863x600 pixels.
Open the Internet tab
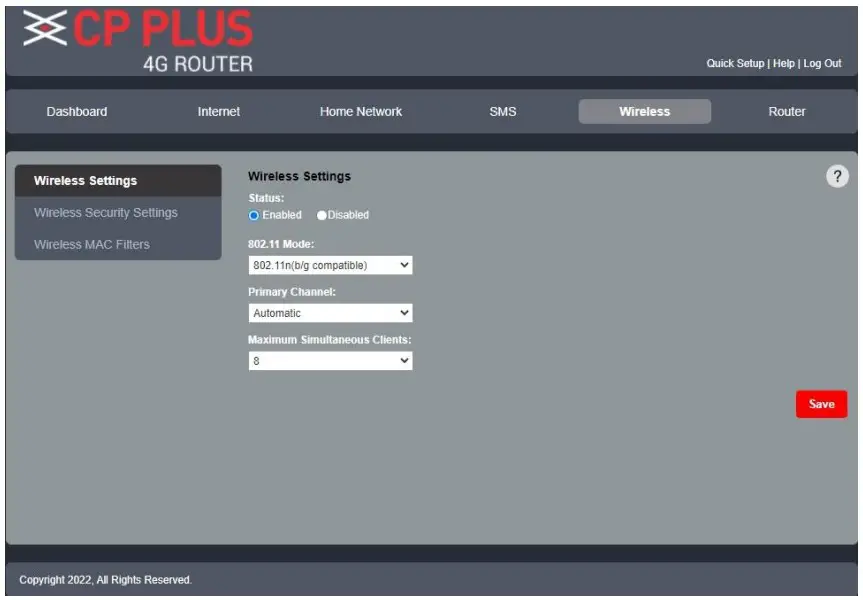219,112
